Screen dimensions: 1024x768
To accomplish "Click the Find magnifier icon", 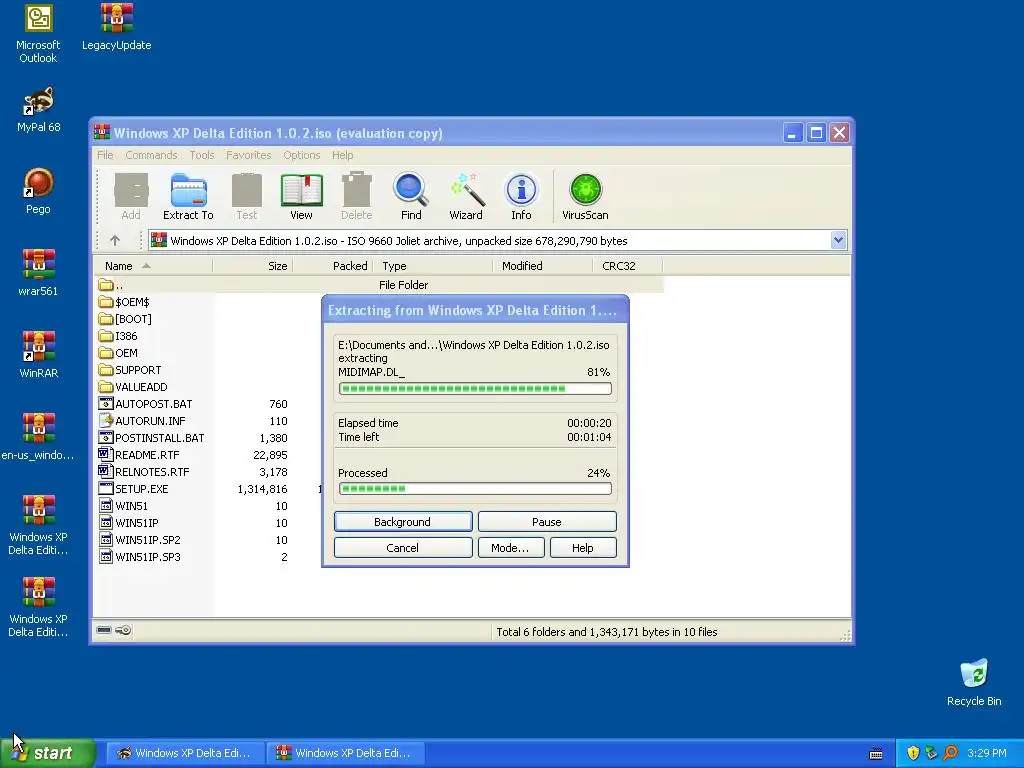I will click(411, 196).
